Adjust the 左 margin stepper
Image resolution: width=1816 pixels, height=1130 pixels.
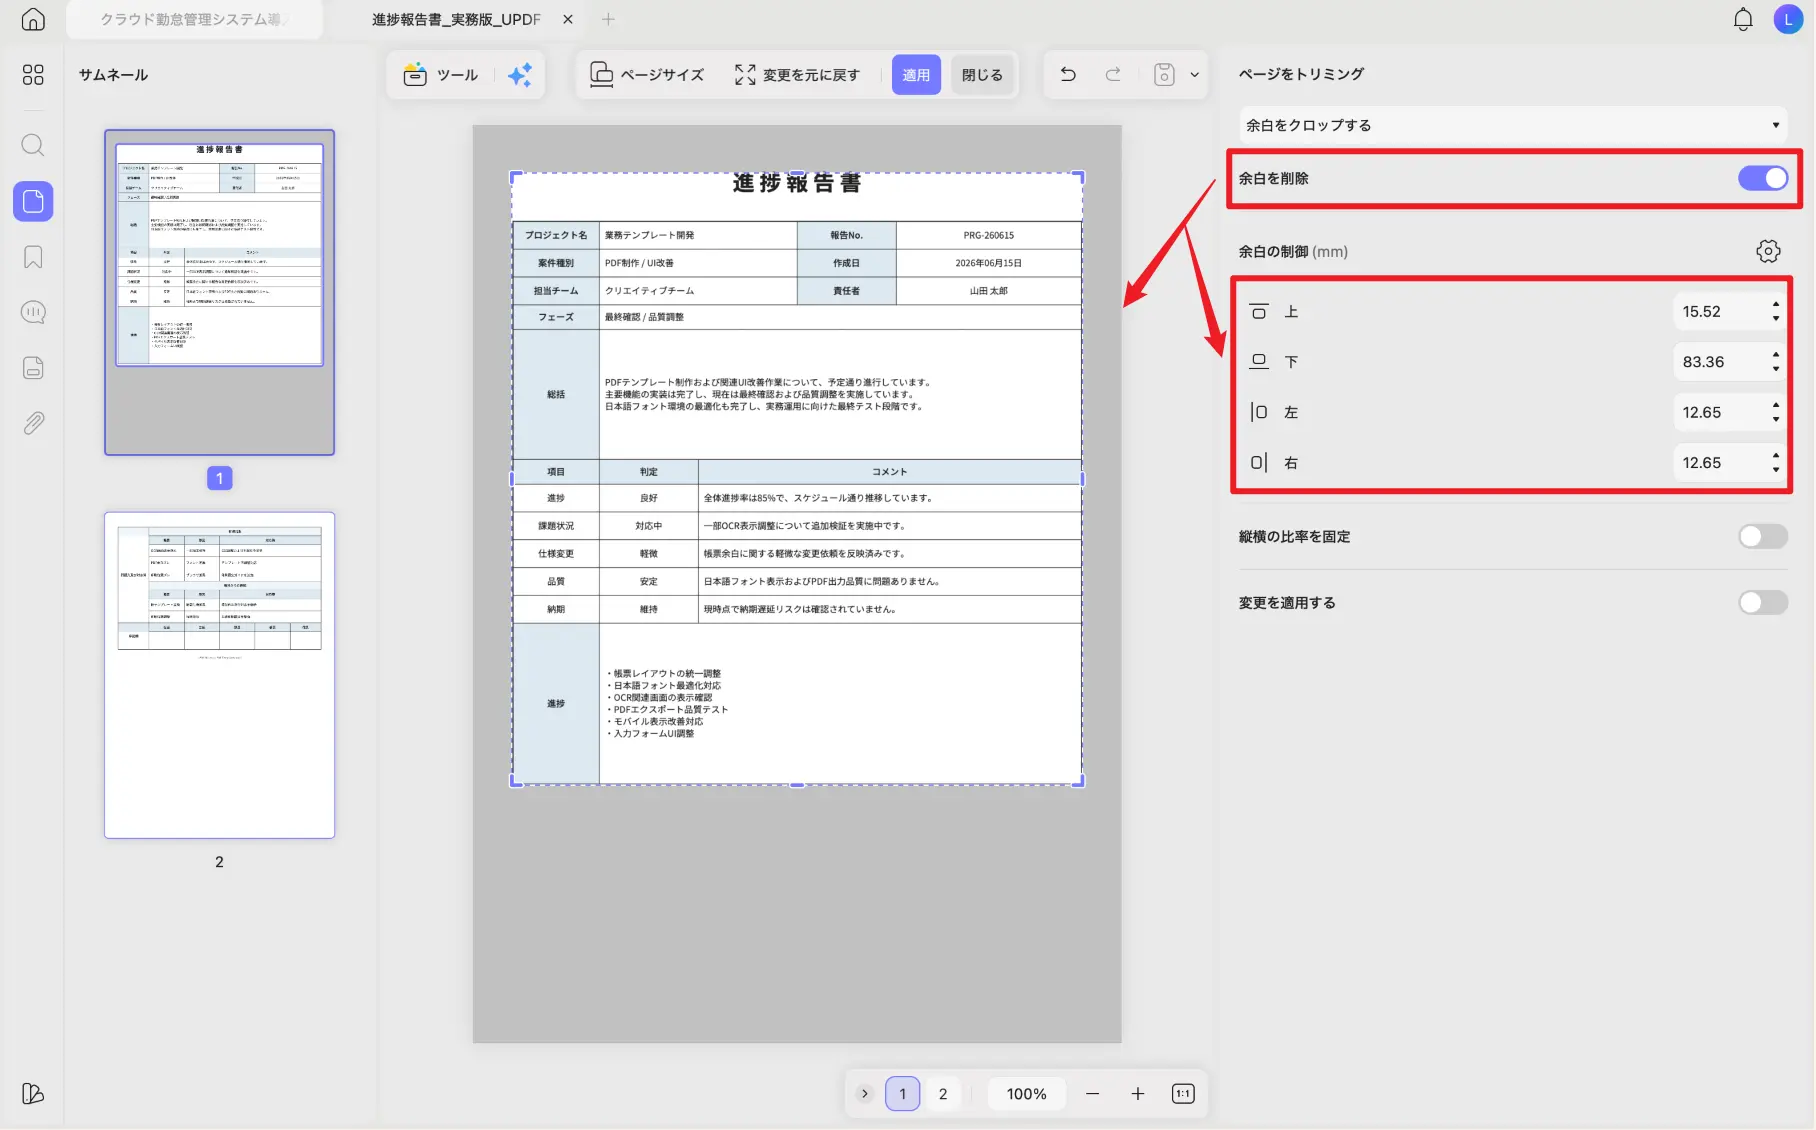pos(1776,412)
